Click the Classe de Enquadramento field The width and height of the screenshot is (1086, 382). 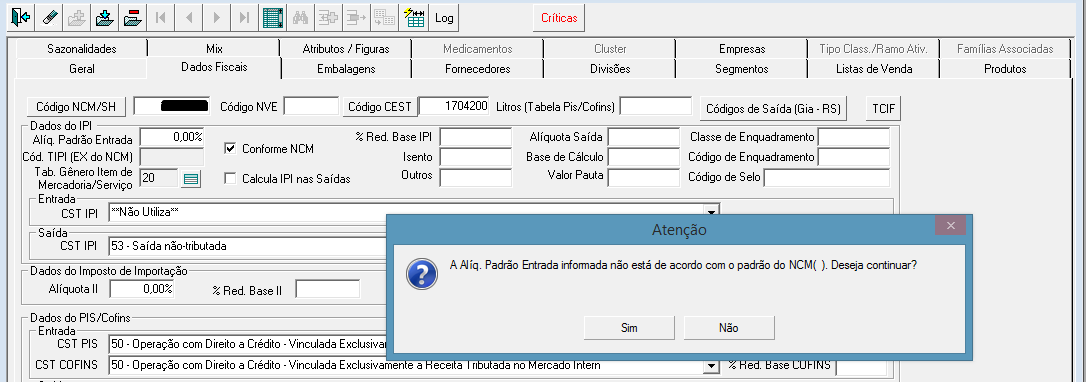click(x=853, y=137)
